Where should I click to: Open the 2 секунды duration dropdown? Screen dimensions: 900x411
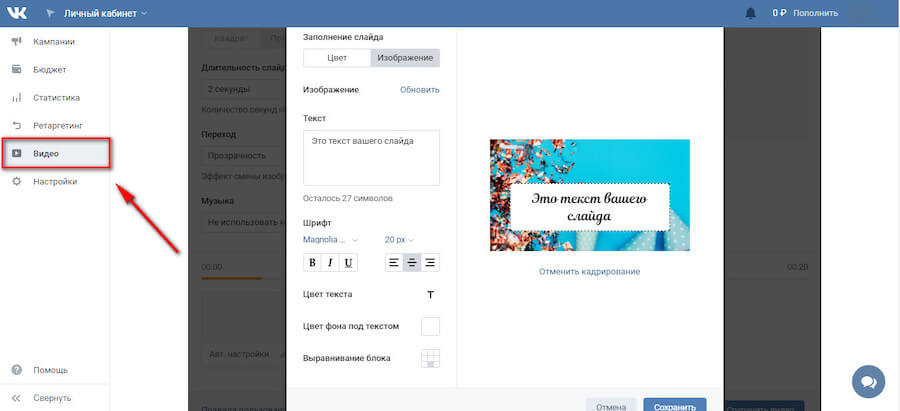point(244,90)
